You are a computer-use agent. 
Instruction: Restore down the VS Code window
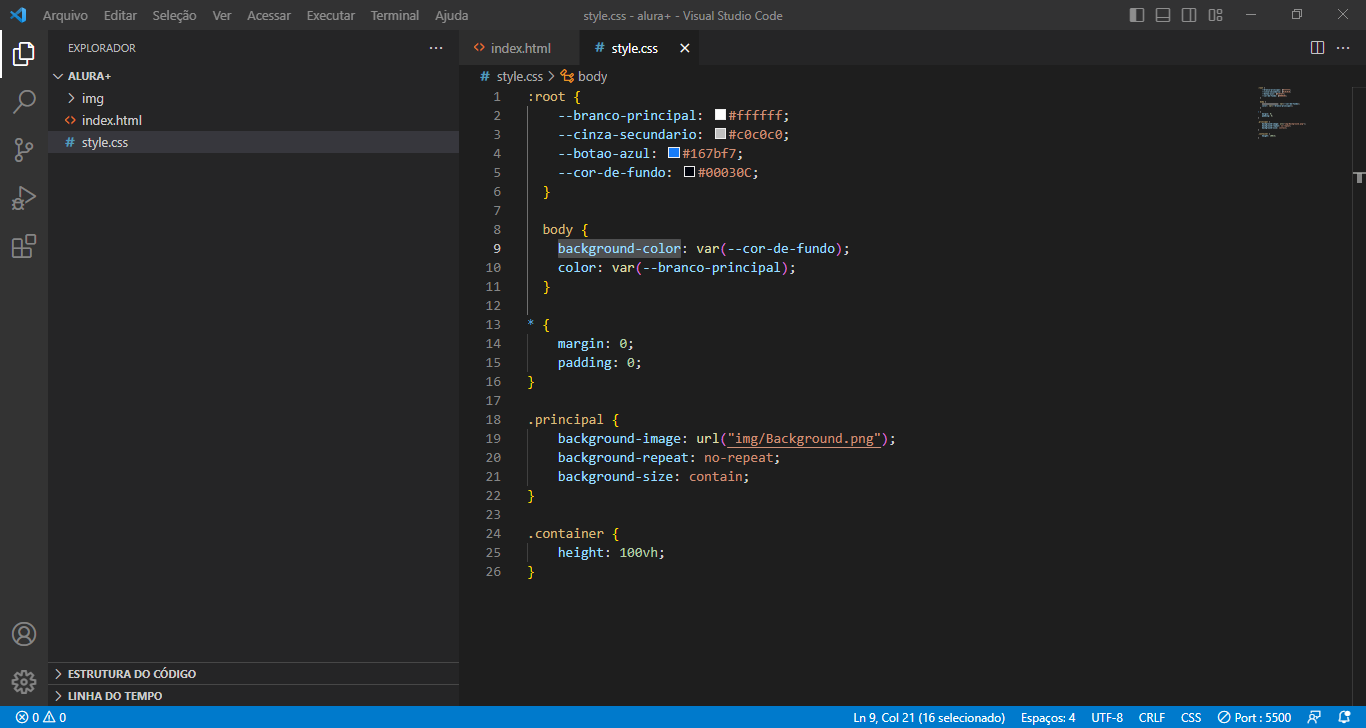tap(1297, 15)
